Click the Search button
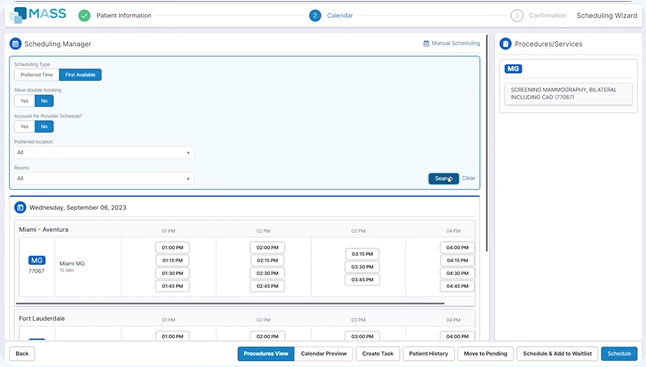This screenshot has width=646, height=367. click(443, 178)
